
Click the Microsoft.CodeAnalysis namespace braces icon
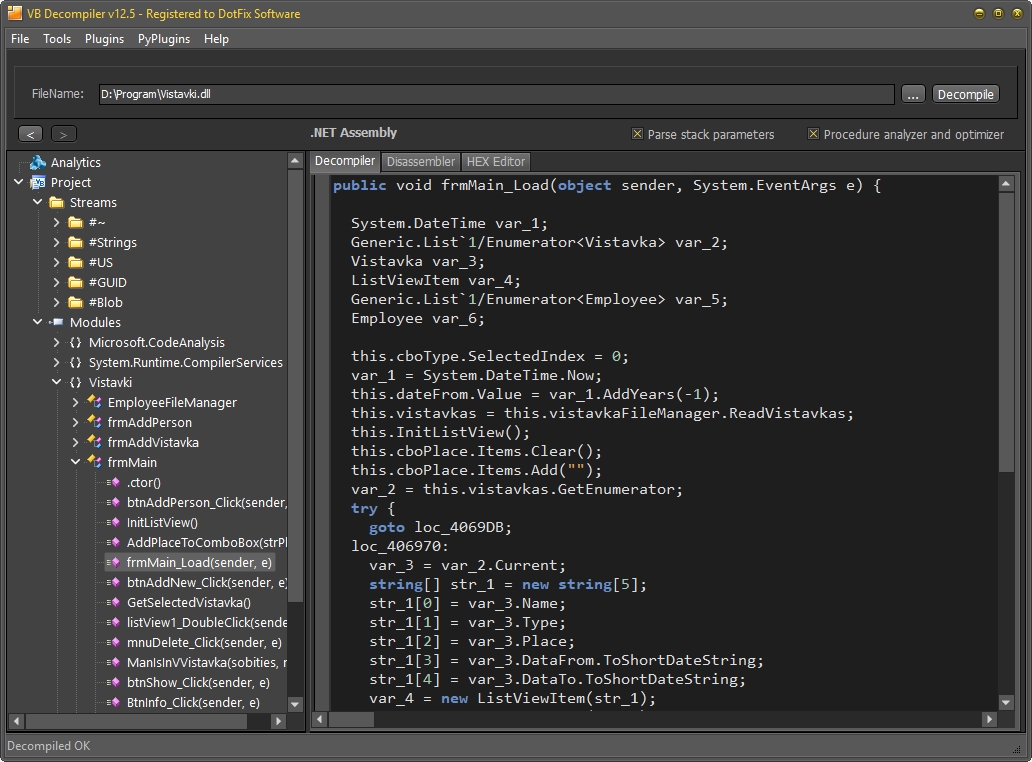pos(76,342)
